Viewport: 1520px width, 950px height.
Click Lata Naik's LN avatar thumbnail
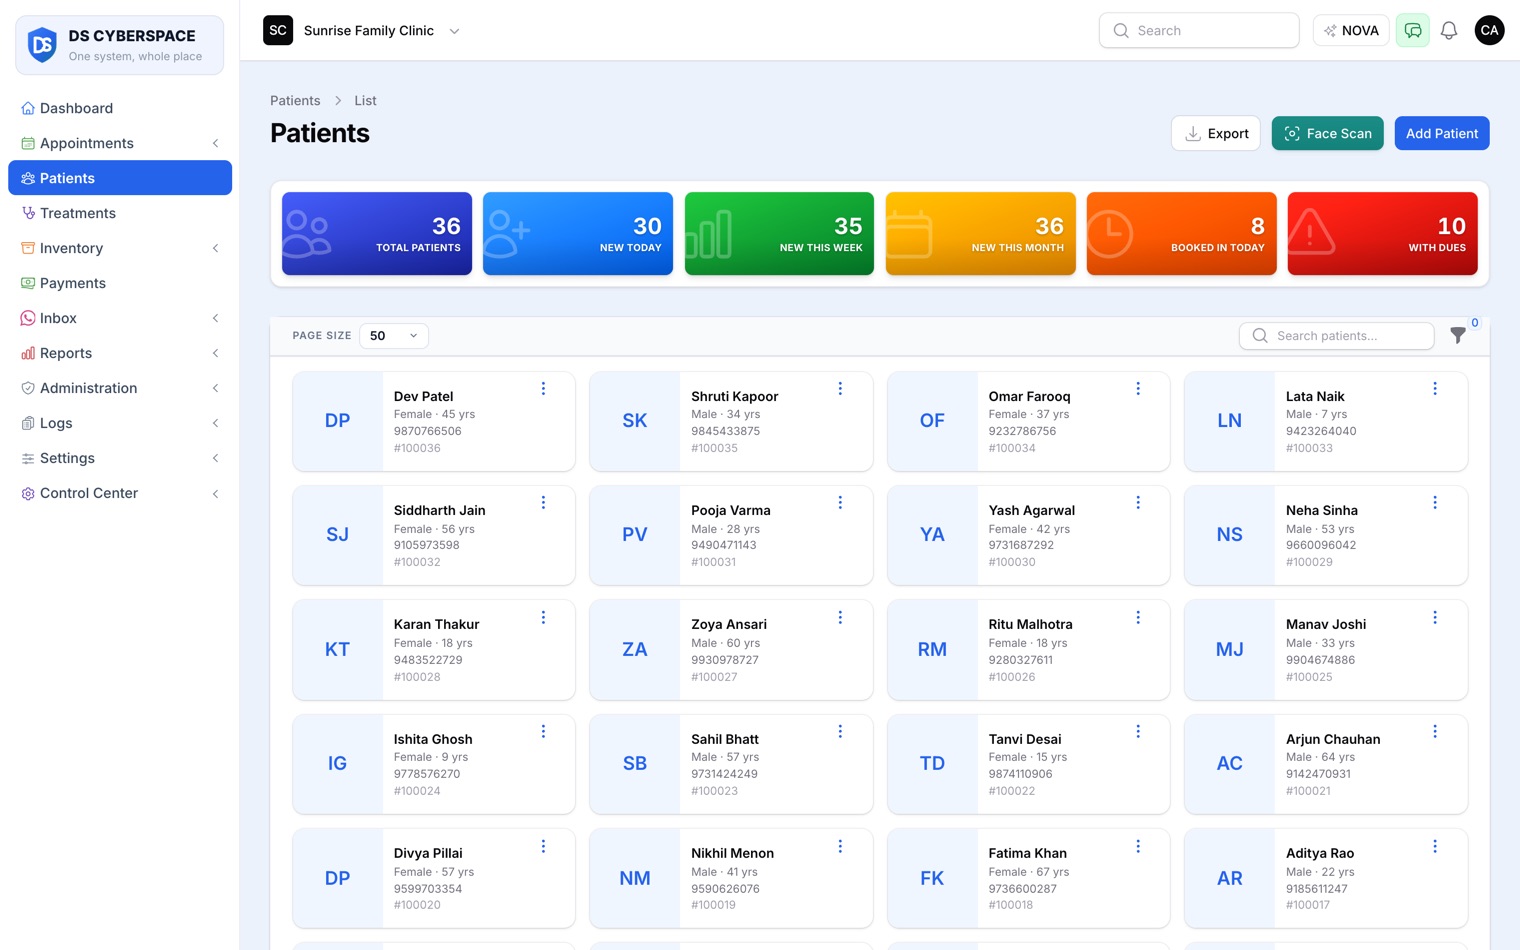(1230, 421)
